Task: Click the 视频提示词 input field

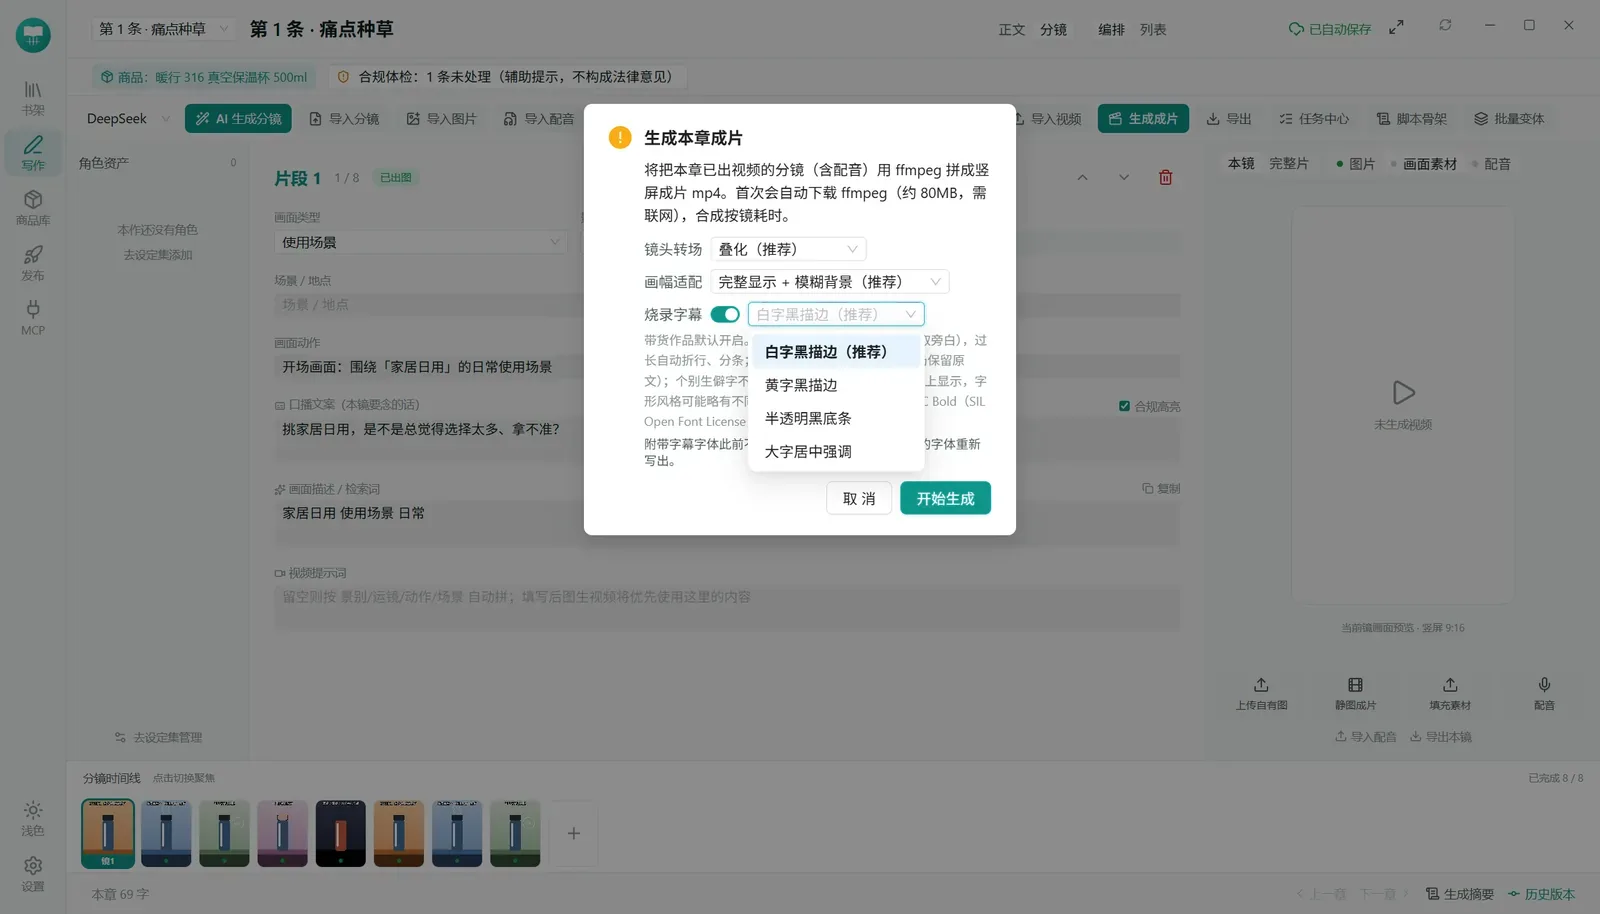Action: [727, 609]
